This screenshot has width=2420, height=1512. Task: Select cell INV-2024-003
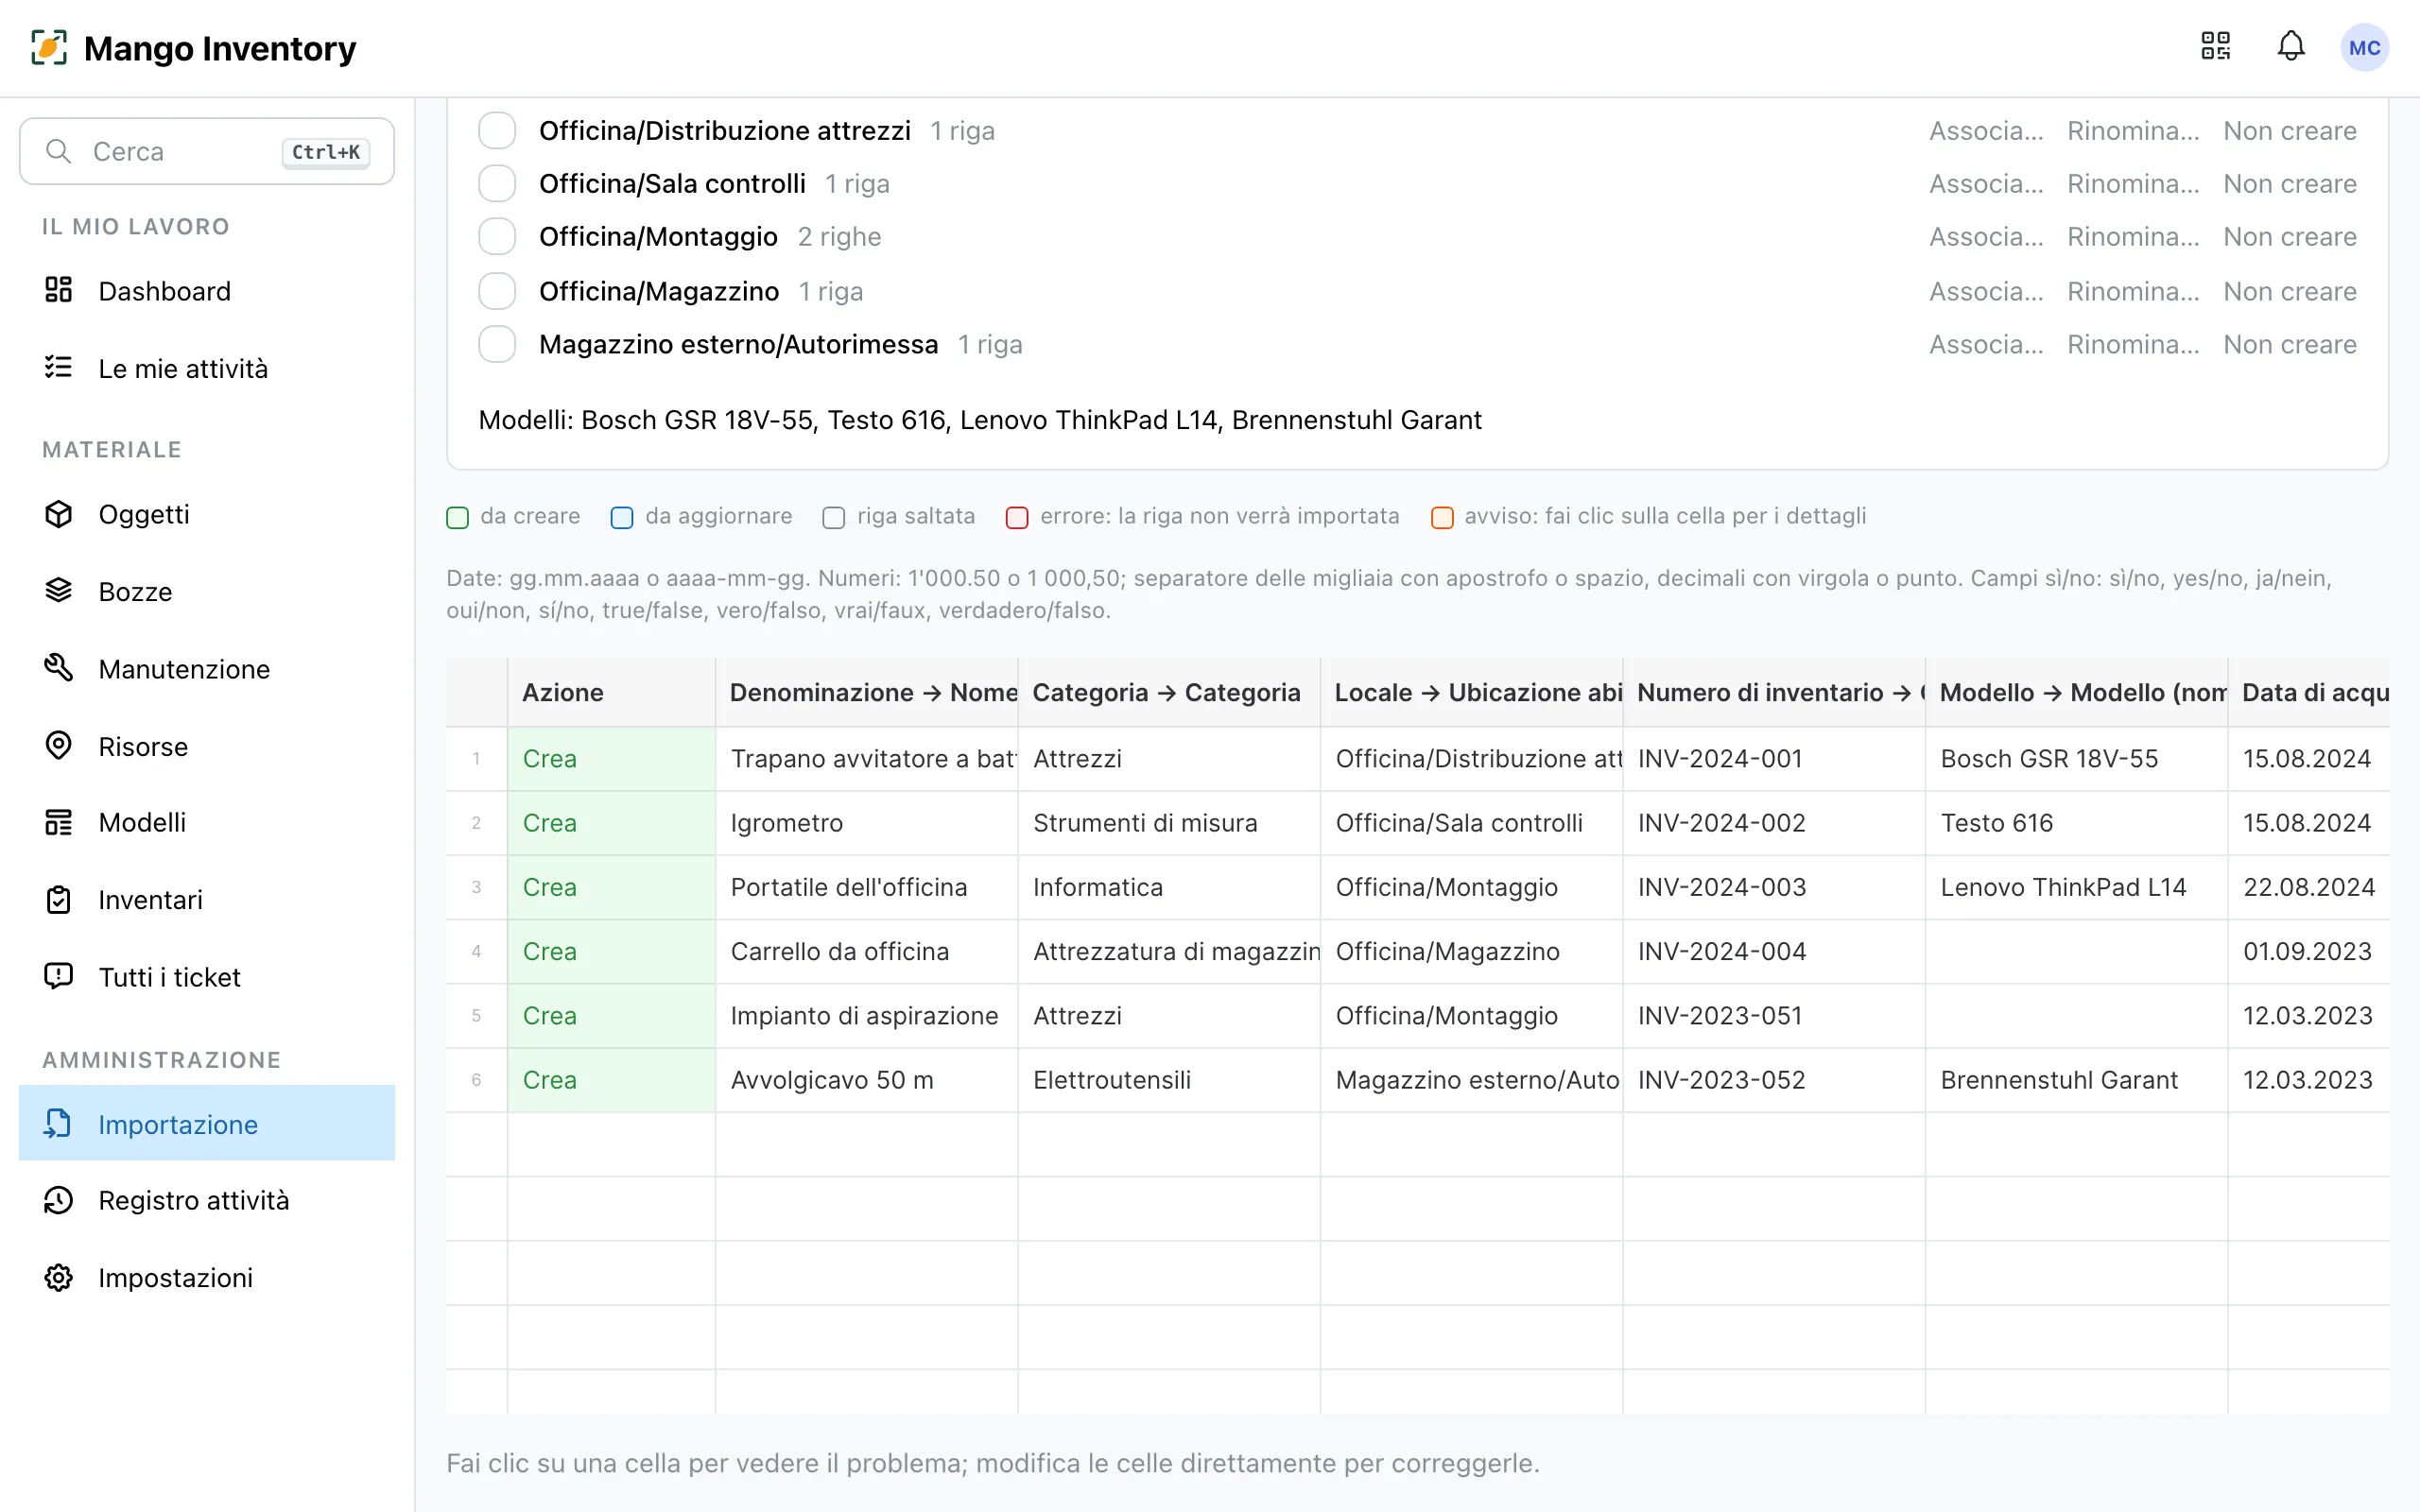click(1773, 887)
